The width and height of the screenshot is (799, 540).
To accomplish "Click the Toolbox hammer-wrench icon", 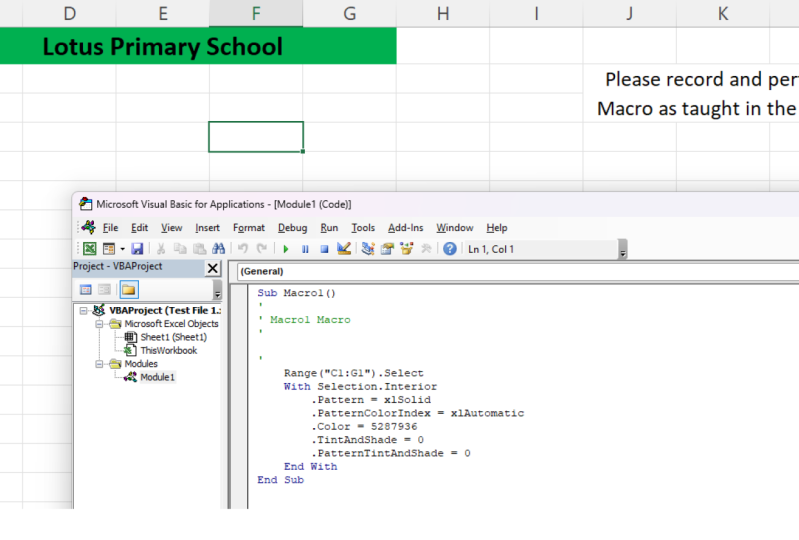I will click(x=426, y=249).
